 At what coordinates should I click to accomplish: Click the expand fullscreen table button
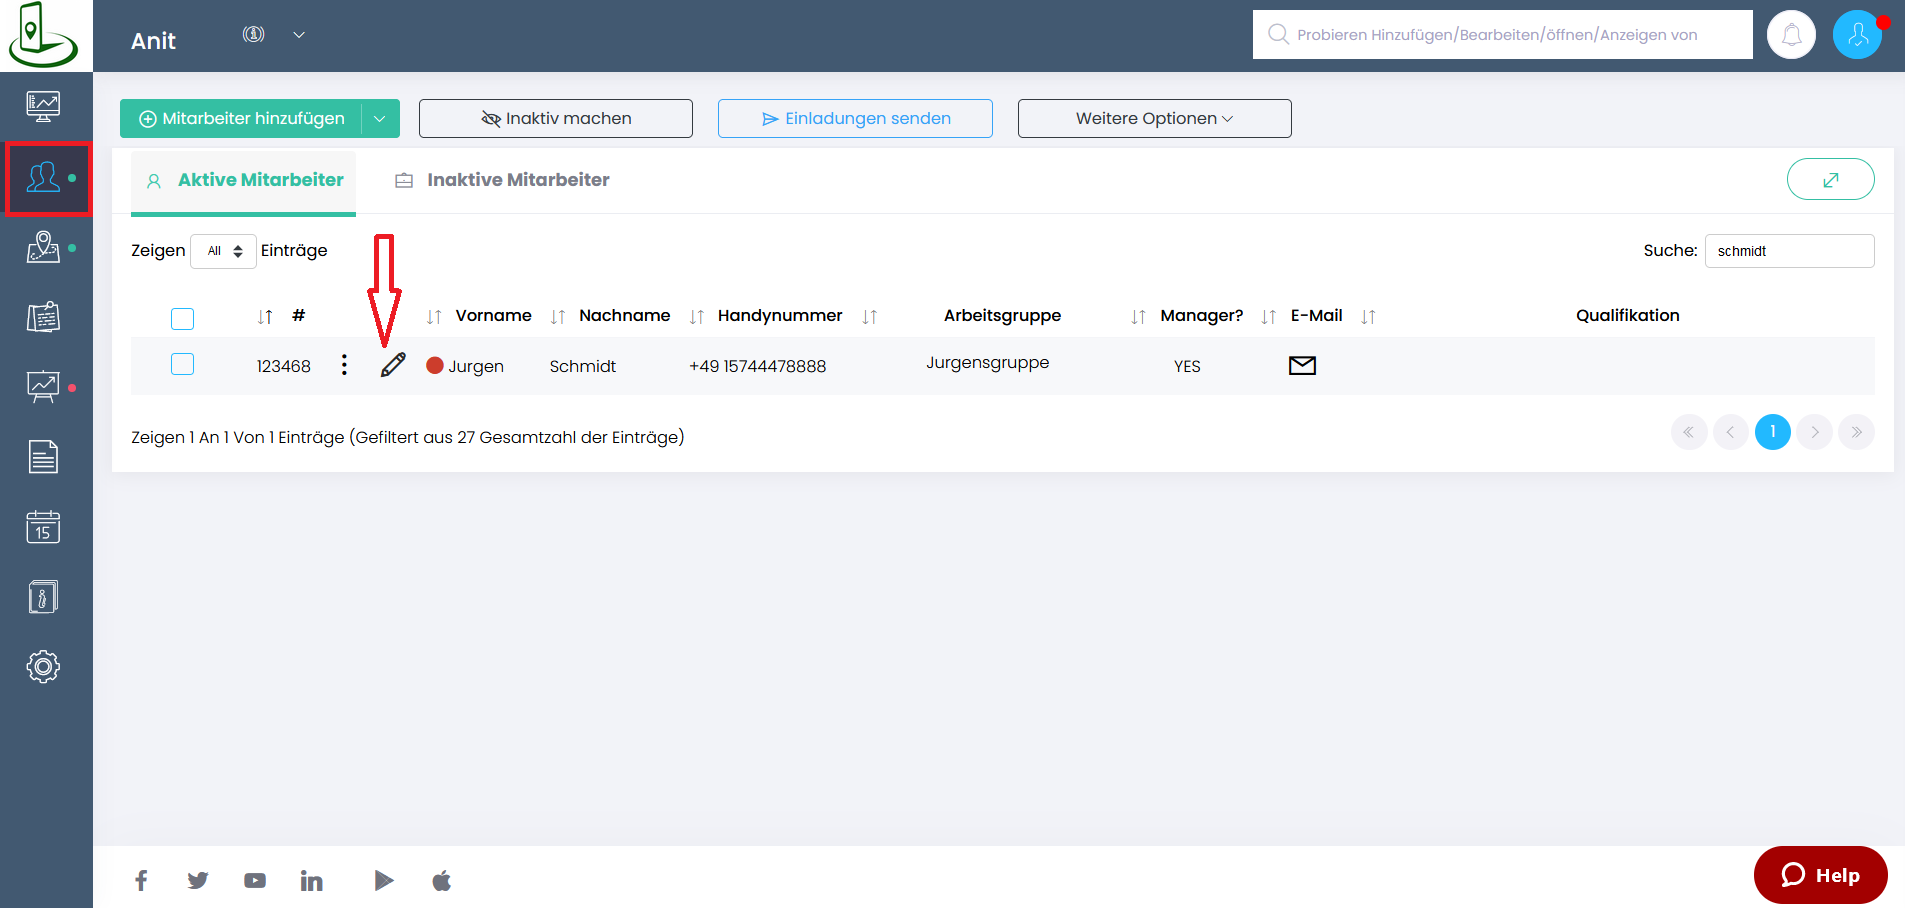click(1830, 180)
